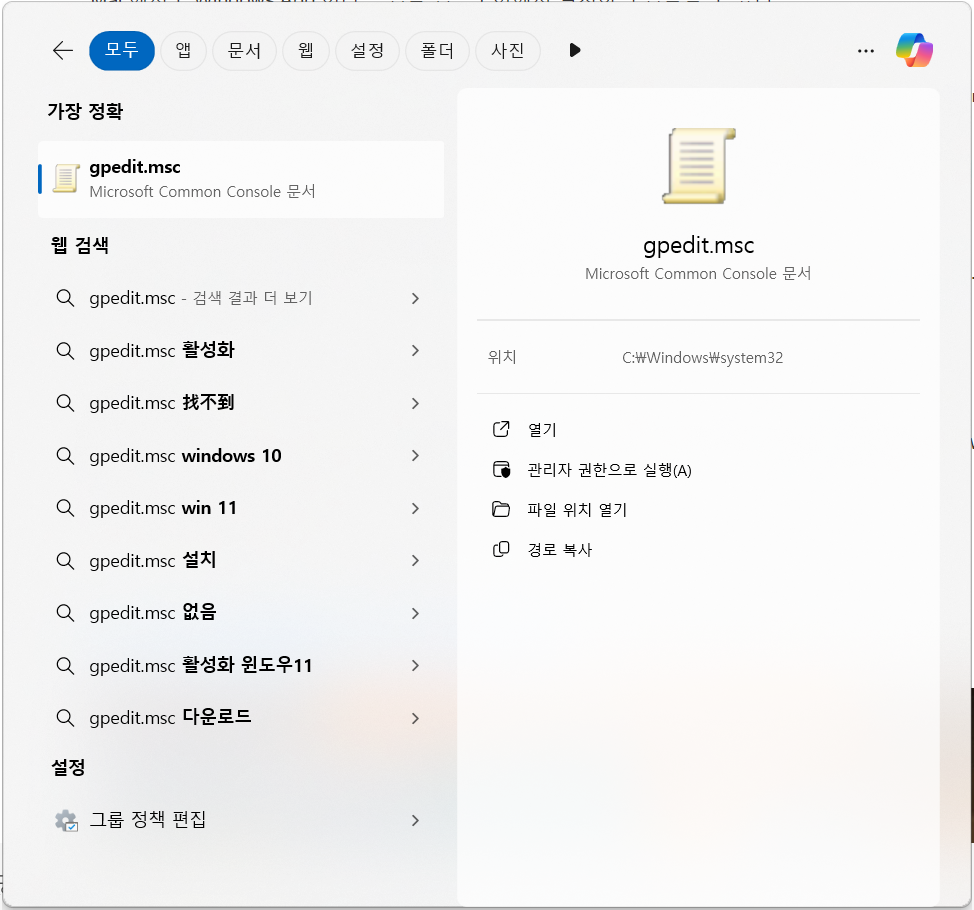Open the Copilot icon
974x910 pixels.
click(914, 50)
